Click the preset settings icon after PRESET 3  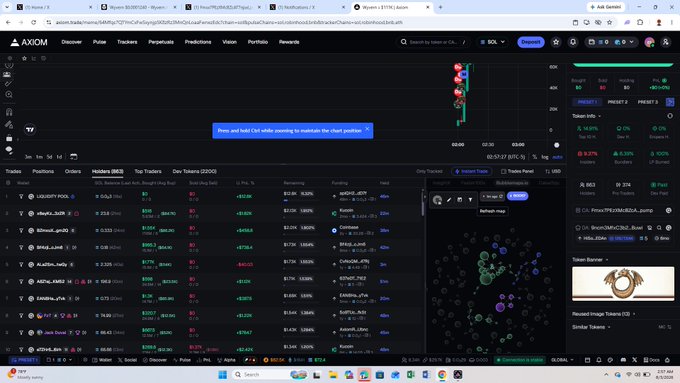670,102
